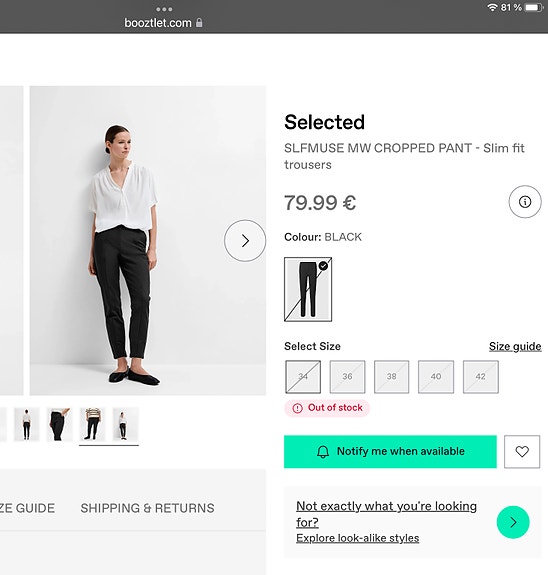Choose size 42 option
This screenshot has height=575, width=548.
pyautogui.click(x=481, y=377)
